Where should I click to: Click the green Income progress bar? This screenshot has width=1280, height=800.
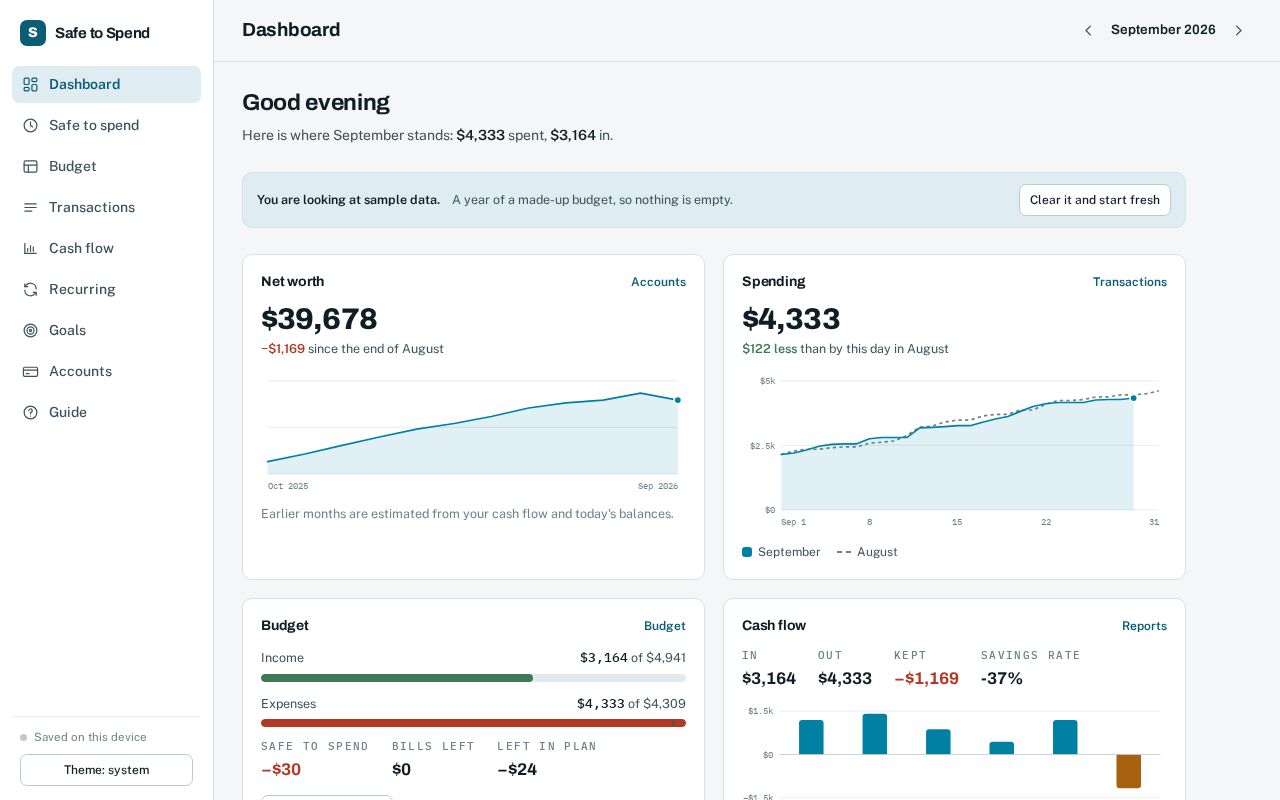pyautogui.click(x=397, y=678)
